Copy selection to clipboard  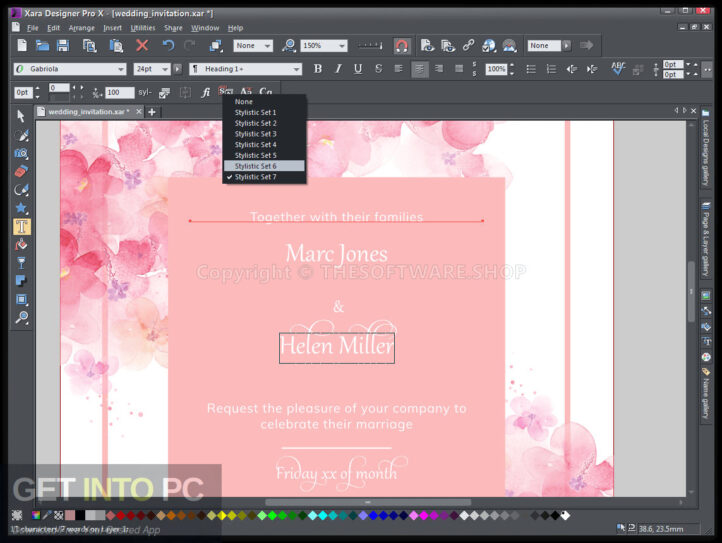pos(89,45)
